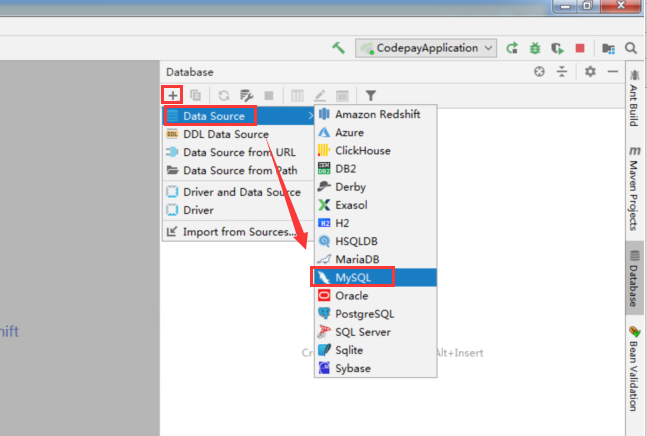Select HSQLDB from the database list

[x=375, y=241]
